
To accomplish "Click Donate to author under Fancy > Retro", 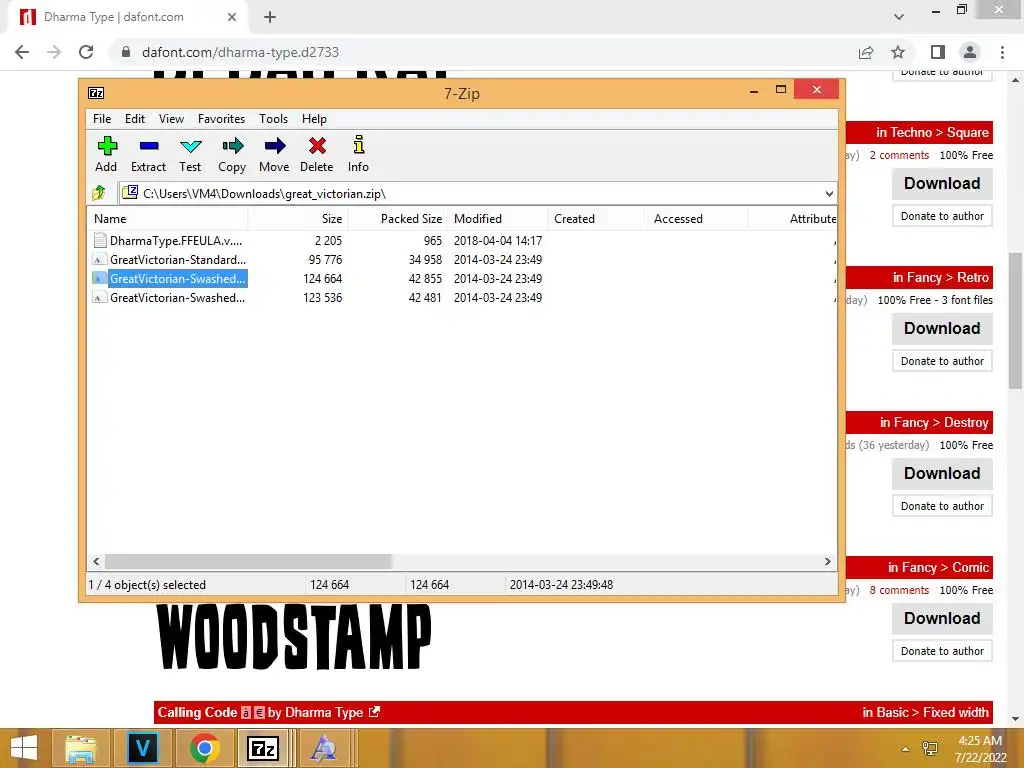I will click(x=942, y=361).
